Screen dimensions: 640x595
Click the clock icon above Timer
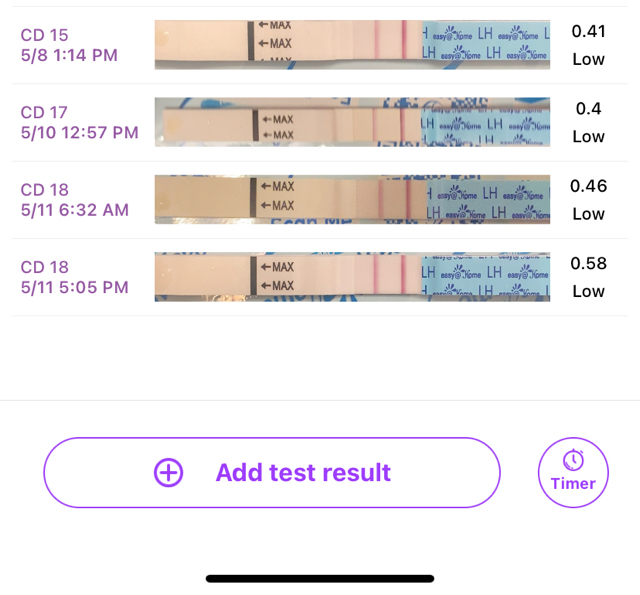[x=573, y=460]
